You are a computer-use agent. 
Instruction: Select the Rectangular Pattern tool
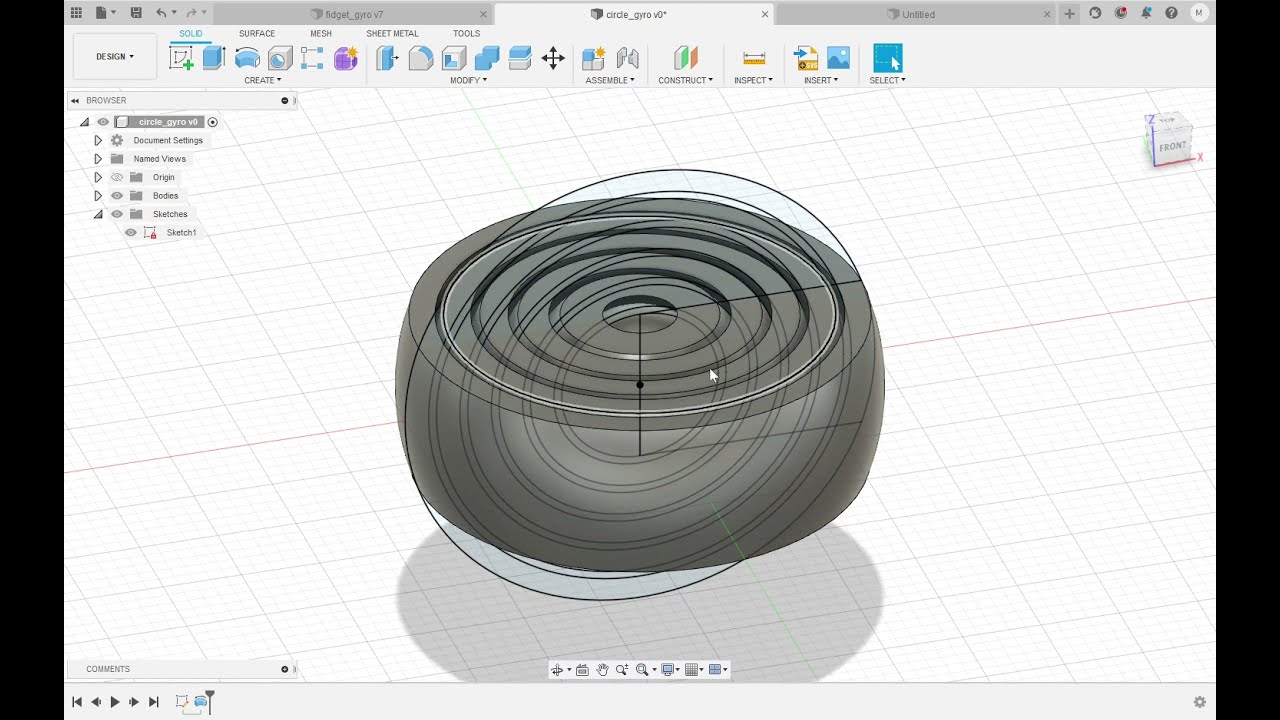[x=312, y=58]
